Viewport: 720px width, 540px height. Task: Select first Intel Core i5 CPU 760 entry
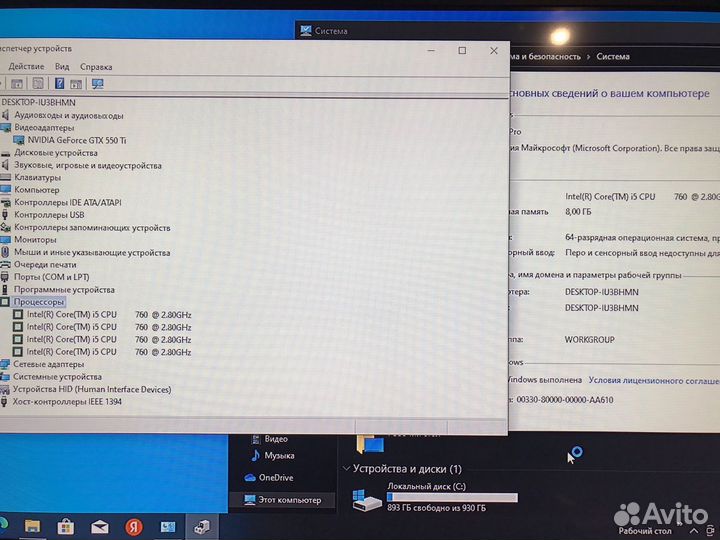[x=109, y=315]
